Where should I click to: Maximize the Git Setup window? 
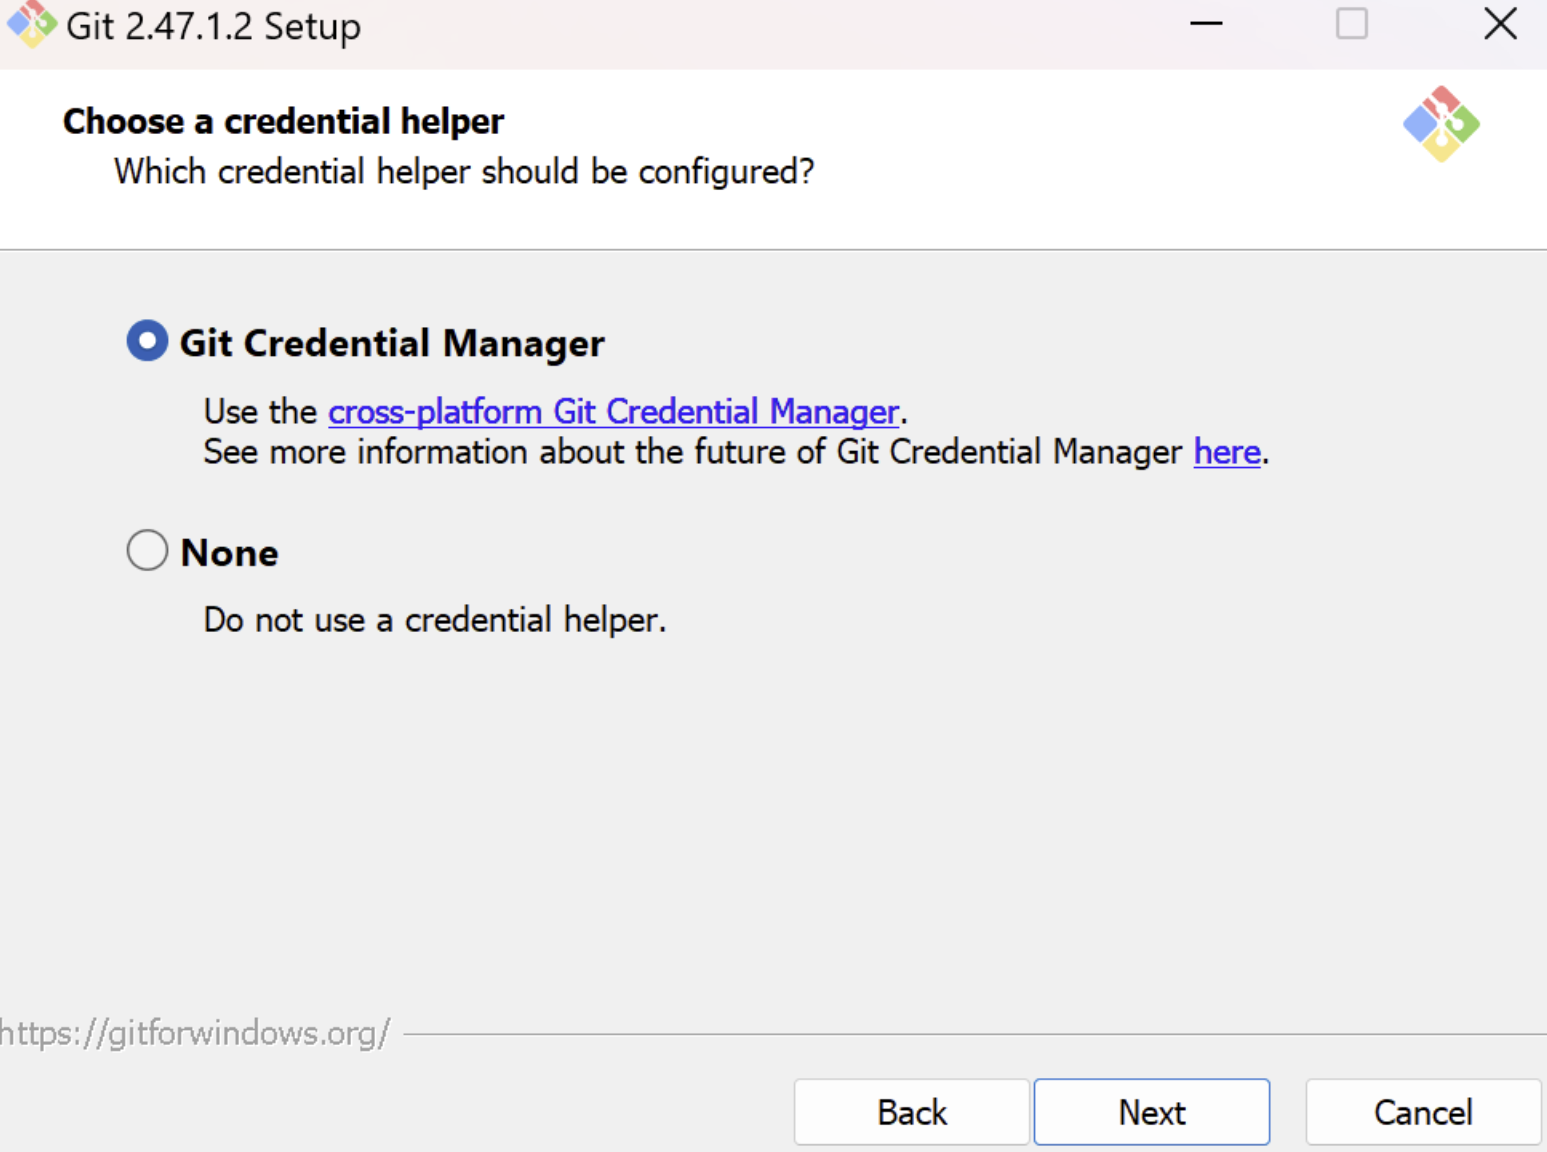pyautogui.click(x=1352, y=24)
